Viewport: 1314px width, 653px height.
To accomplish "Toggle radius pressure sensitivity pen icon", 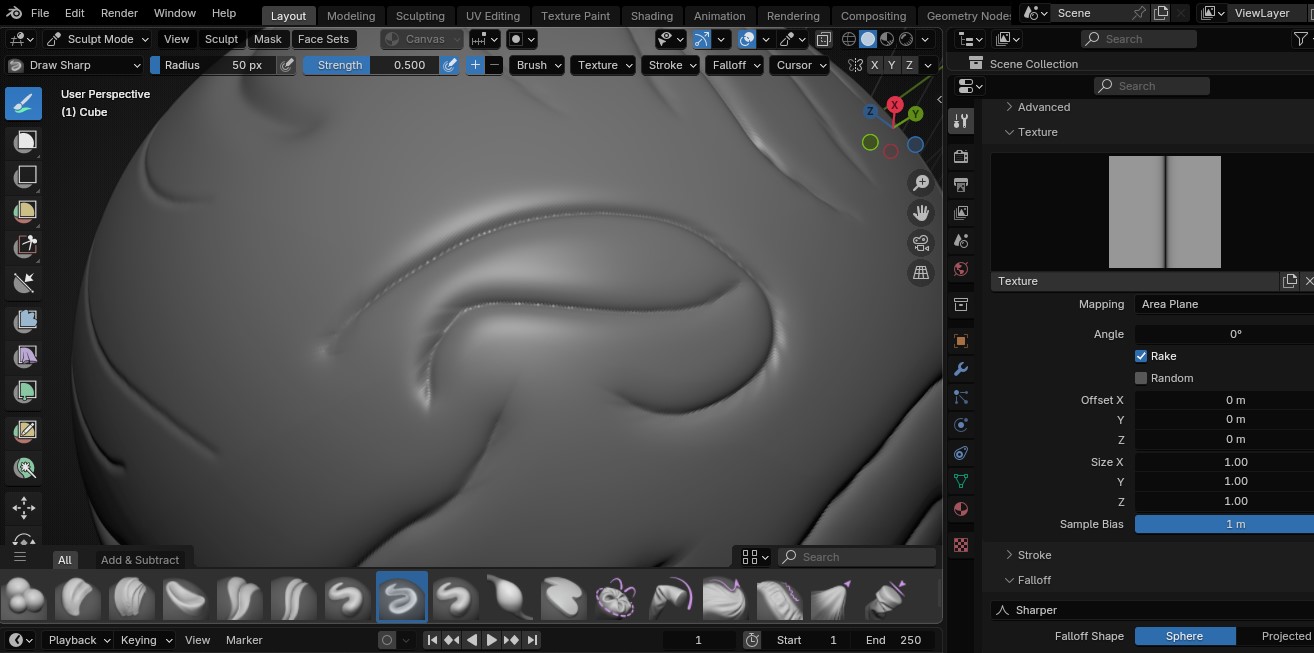I will click(x=287, y=65).
